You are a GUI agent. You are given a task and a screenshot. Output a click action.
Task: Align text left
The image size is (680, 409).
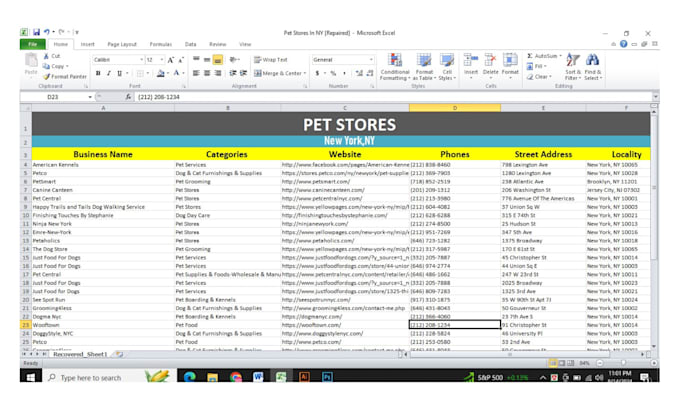pos(196,73)
